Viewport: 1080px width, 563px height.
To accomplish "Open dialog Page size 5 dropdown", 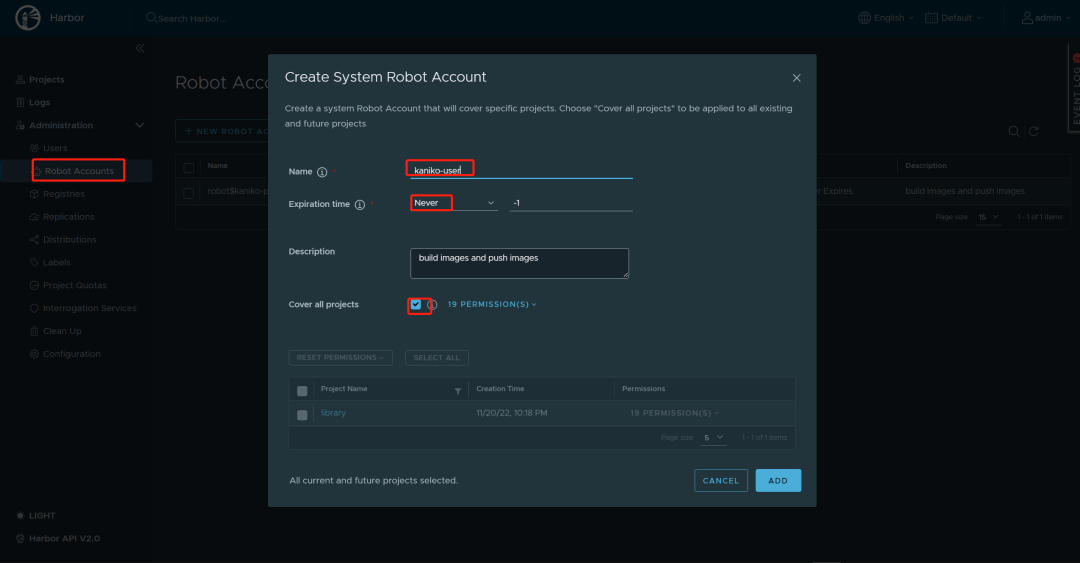I will click(714, 438).
